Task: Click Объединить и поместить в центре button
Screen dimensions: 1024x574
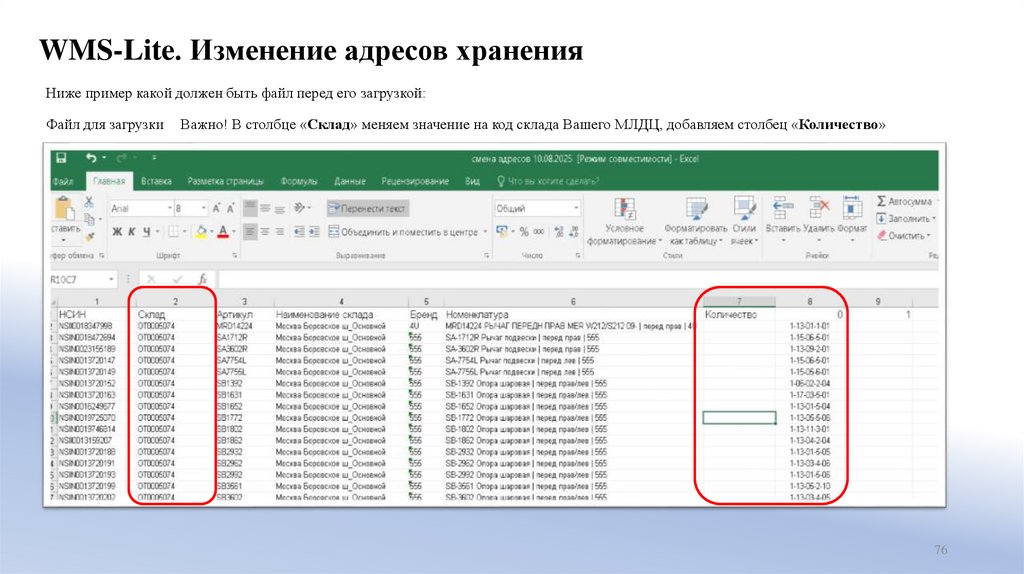Action: coord(403,232)
